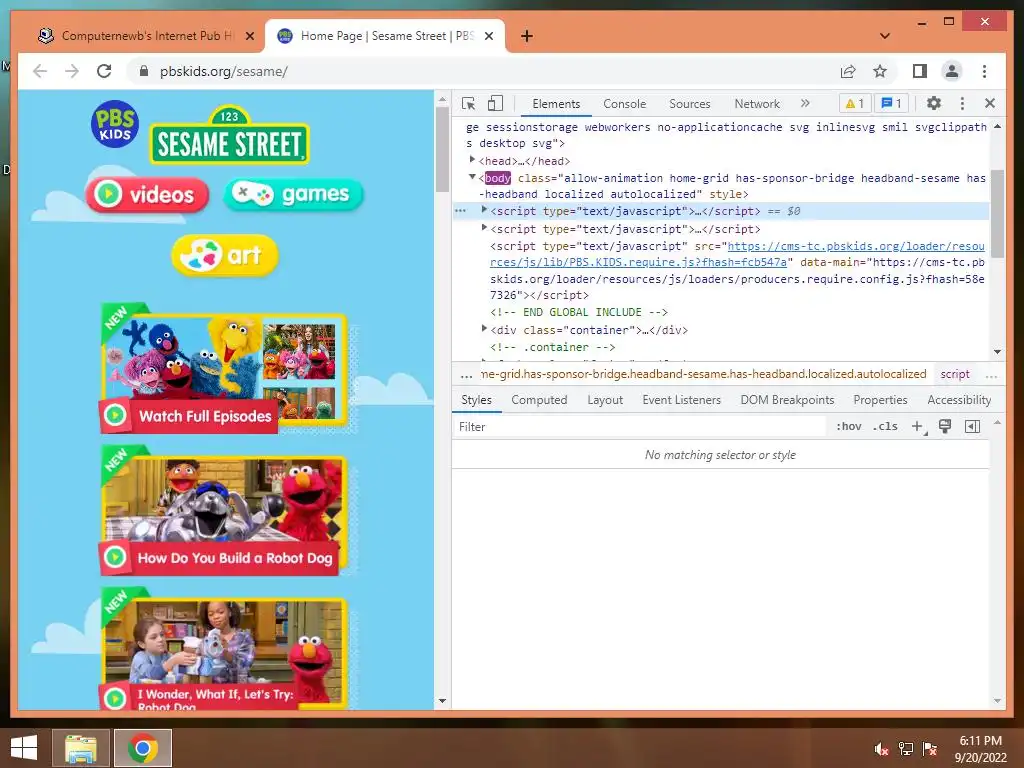Open the Event Listeners tab

(x=681, y=400)
